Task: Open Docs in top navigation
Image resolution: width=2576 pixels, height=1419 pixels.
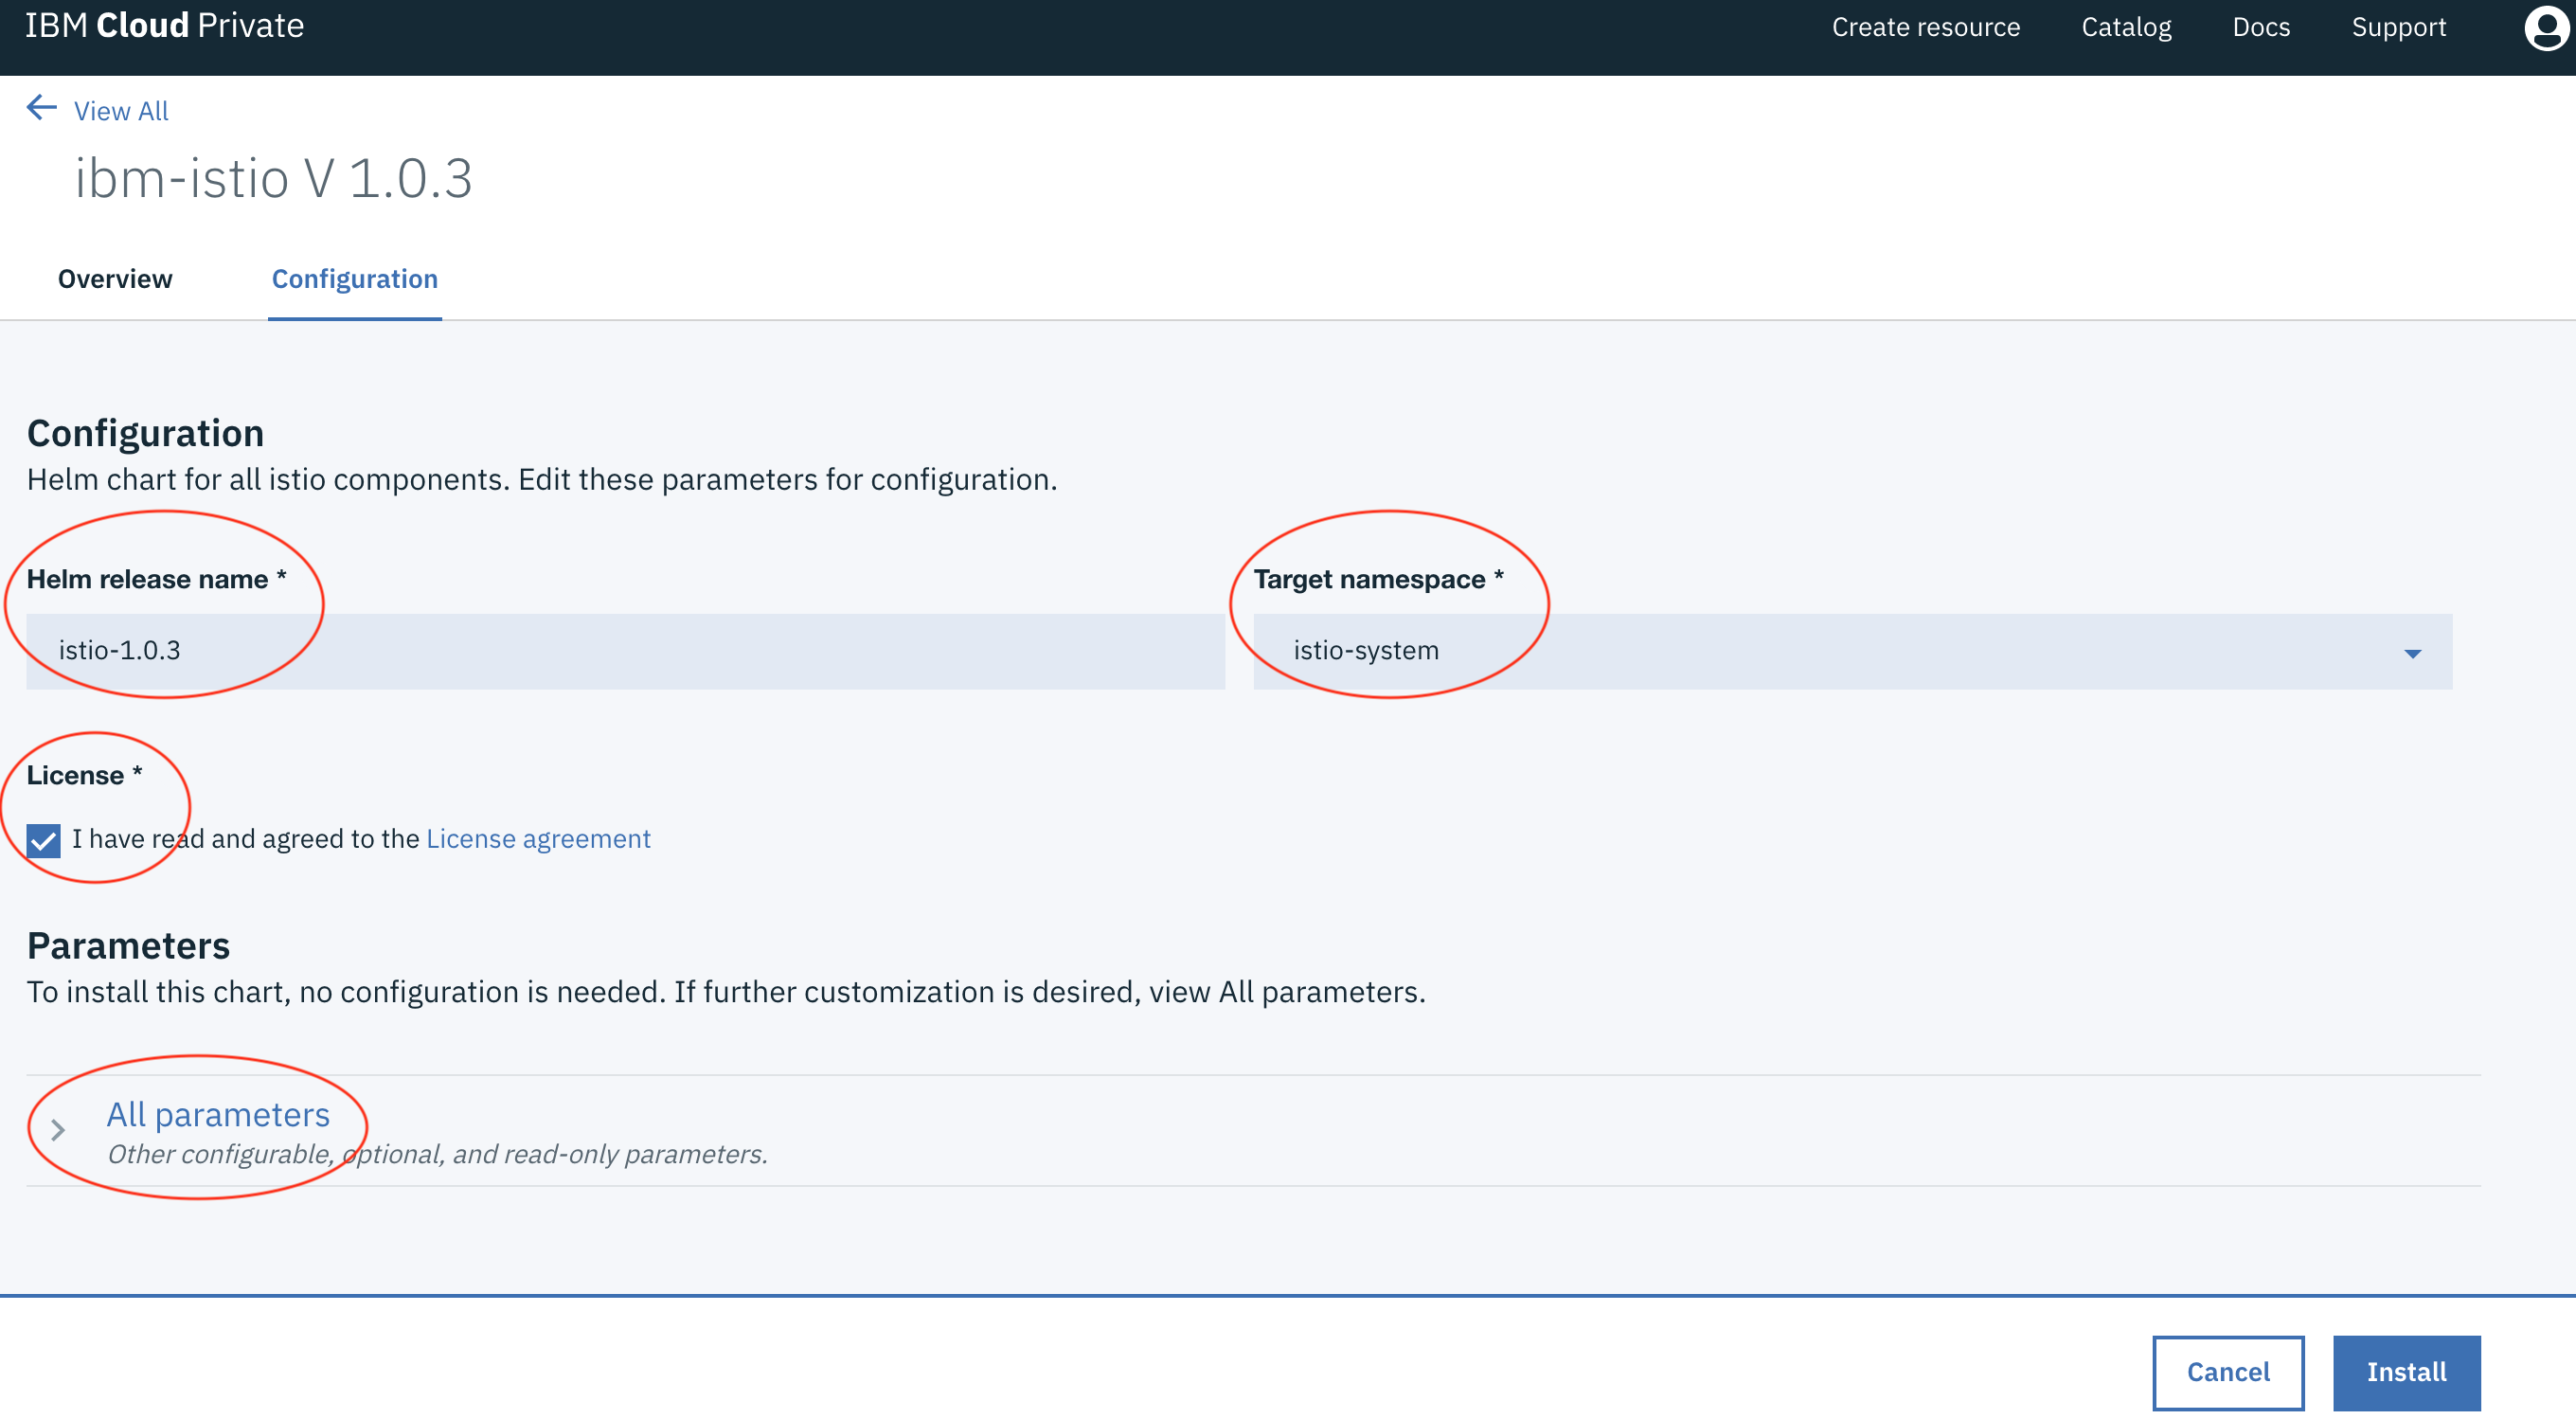Action: tap(2260, 27)
